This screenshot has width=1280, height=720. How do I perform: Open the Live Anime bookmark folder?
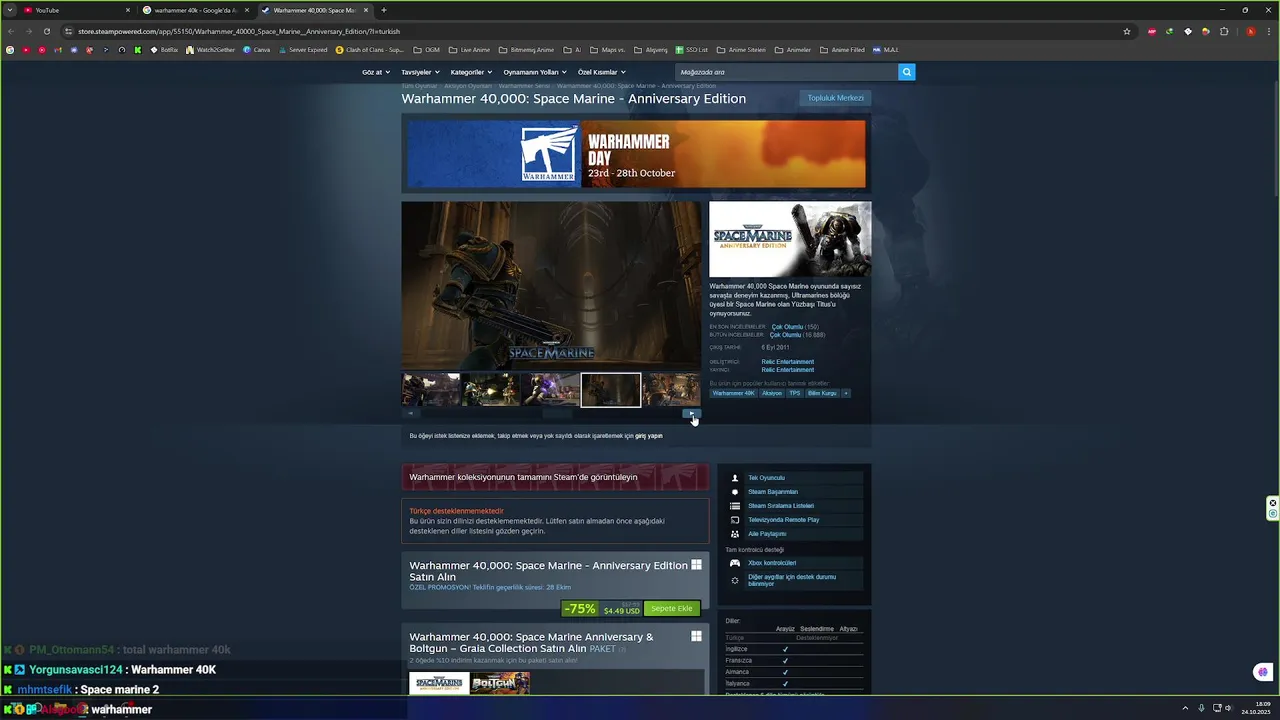470,49
